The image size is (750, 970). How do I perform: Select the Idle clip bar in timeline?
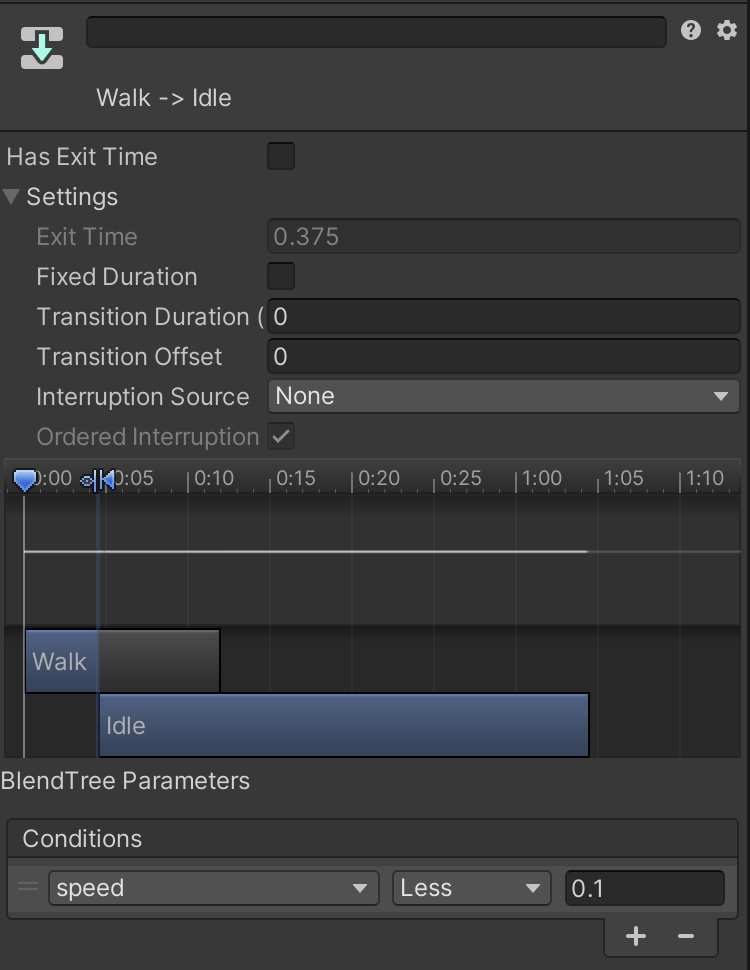coord(344,725)
